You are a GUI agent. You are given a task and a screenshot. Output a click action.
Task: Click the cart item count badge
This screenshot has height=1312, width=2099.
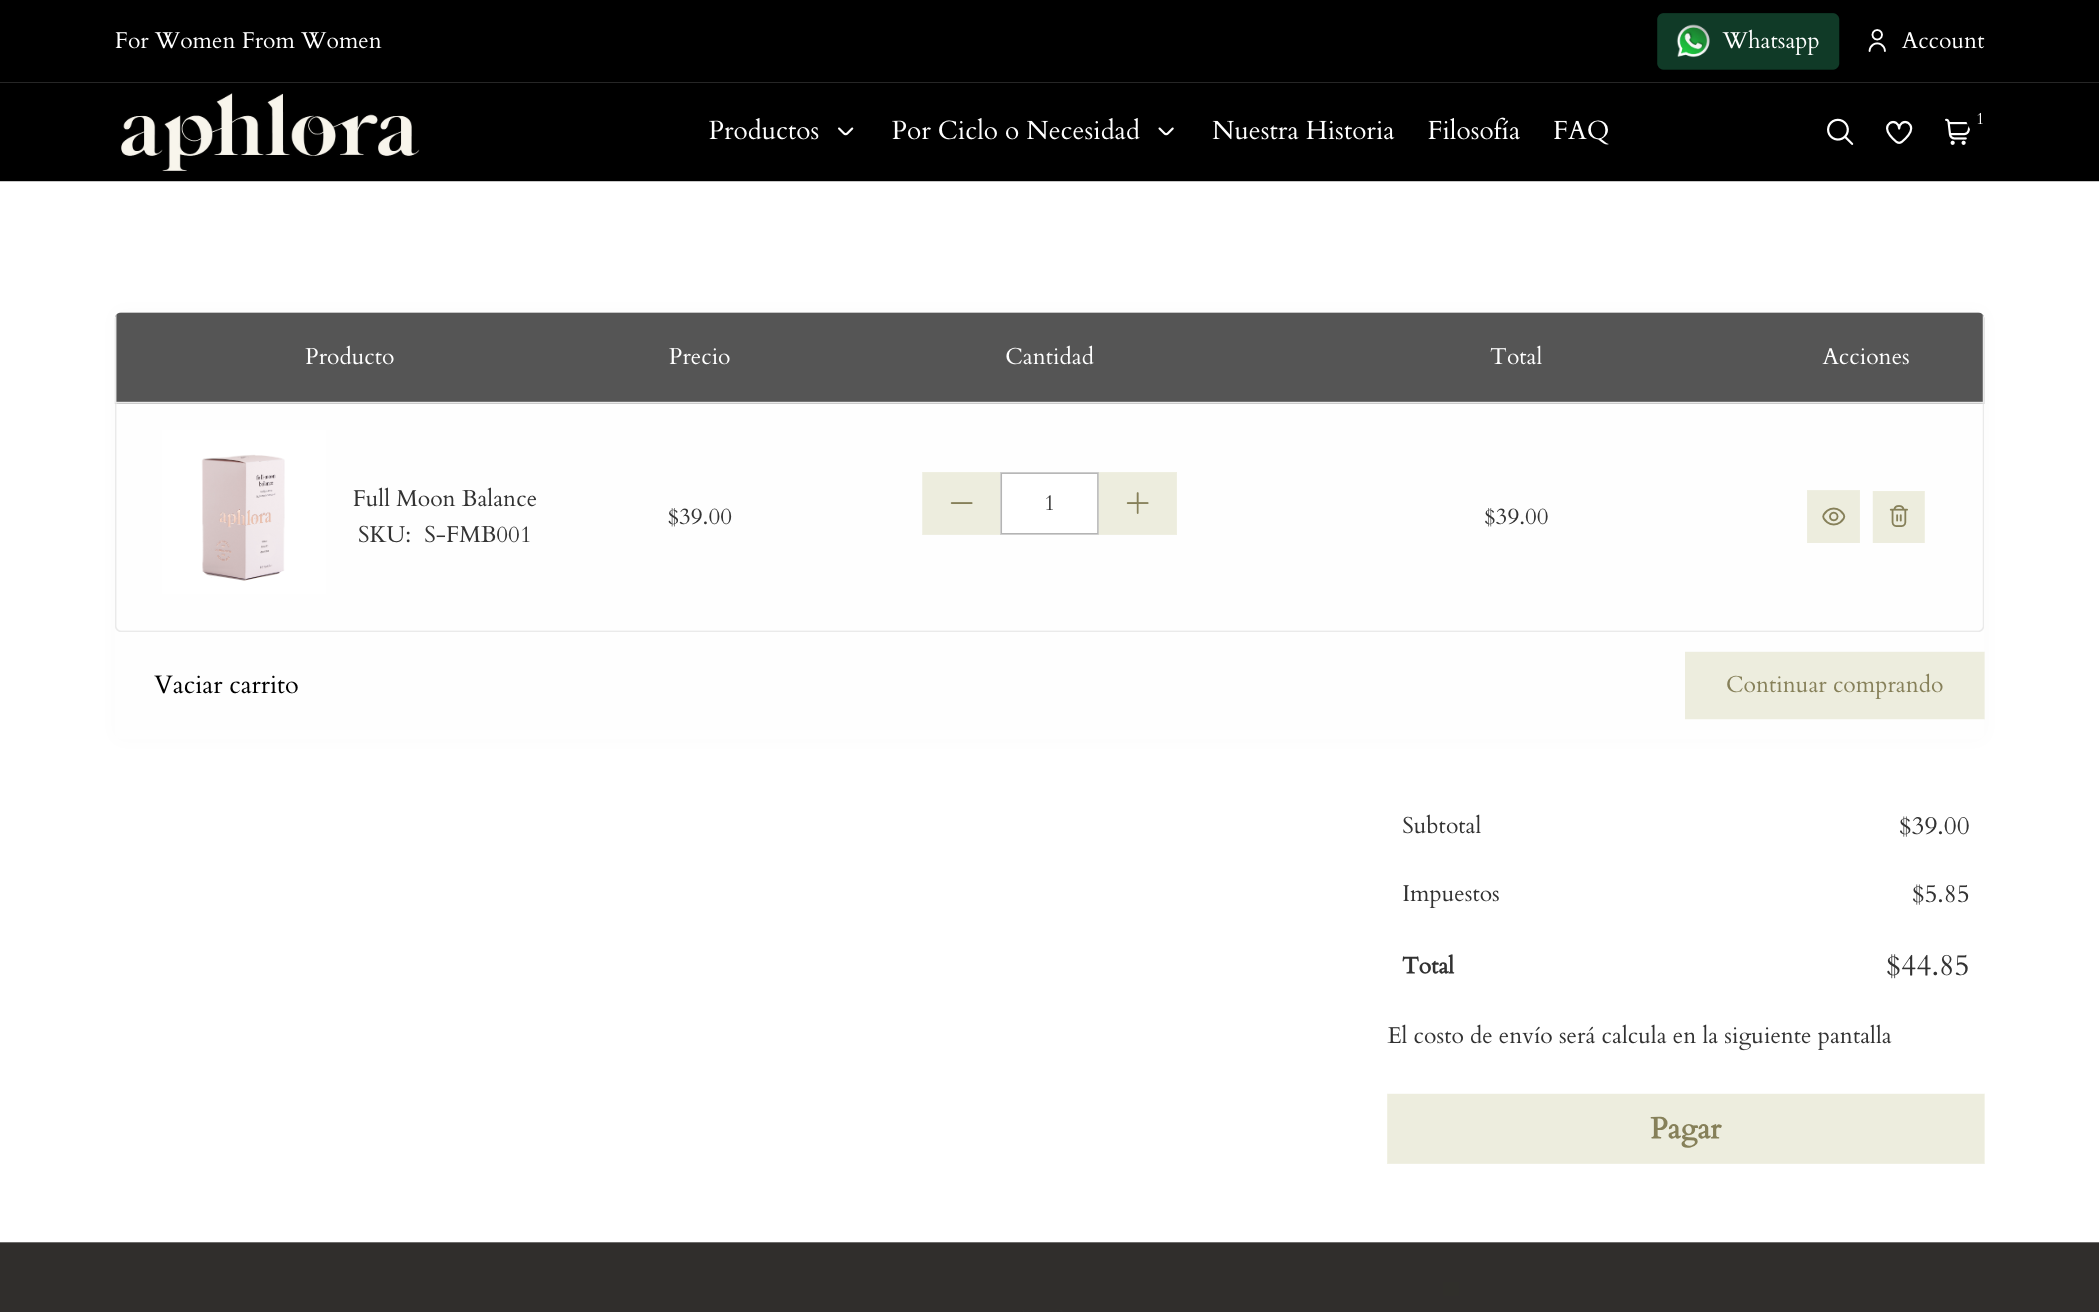point(1980,119)
